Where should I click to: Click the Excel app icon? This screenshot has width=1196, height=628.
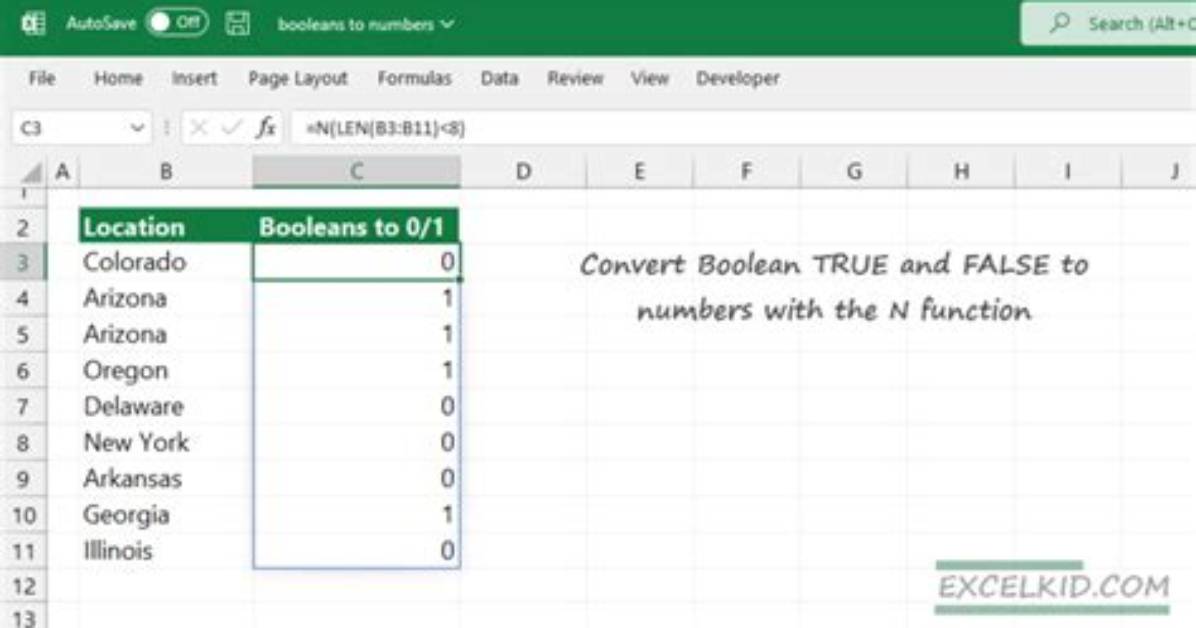(34, 24)
